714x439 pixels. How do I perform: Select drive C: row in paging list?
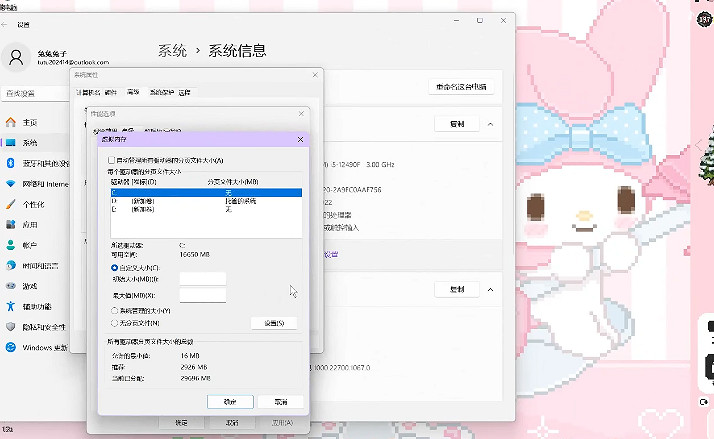click(x=206, y=193)
